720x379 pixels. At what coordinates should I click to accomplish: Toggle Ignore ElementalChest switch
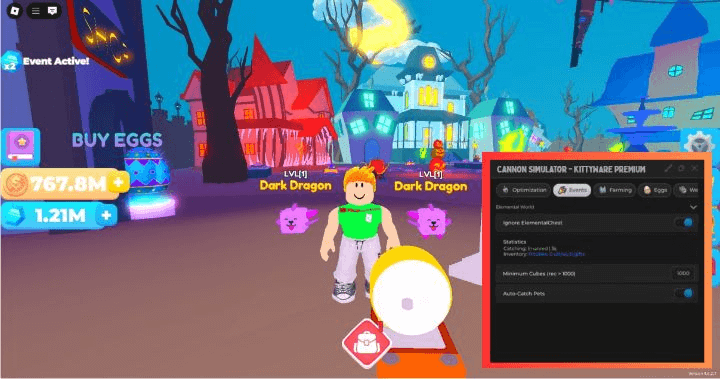[x=684, y=223]
